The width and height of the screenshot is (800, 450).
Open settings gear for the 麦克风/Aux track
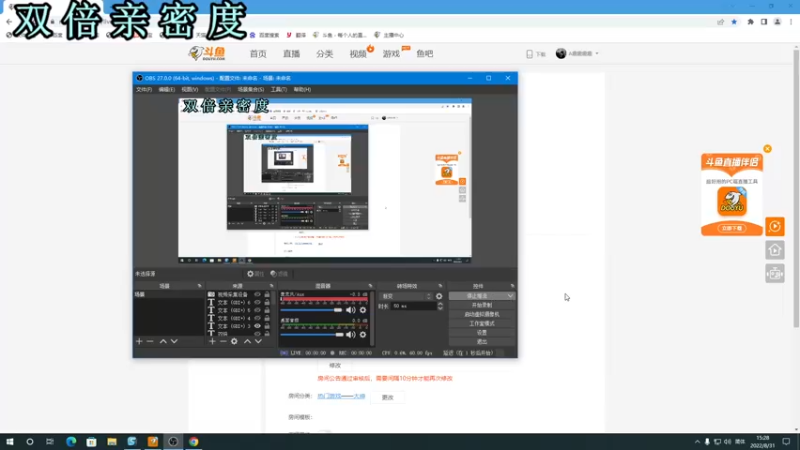click(363, 310)
